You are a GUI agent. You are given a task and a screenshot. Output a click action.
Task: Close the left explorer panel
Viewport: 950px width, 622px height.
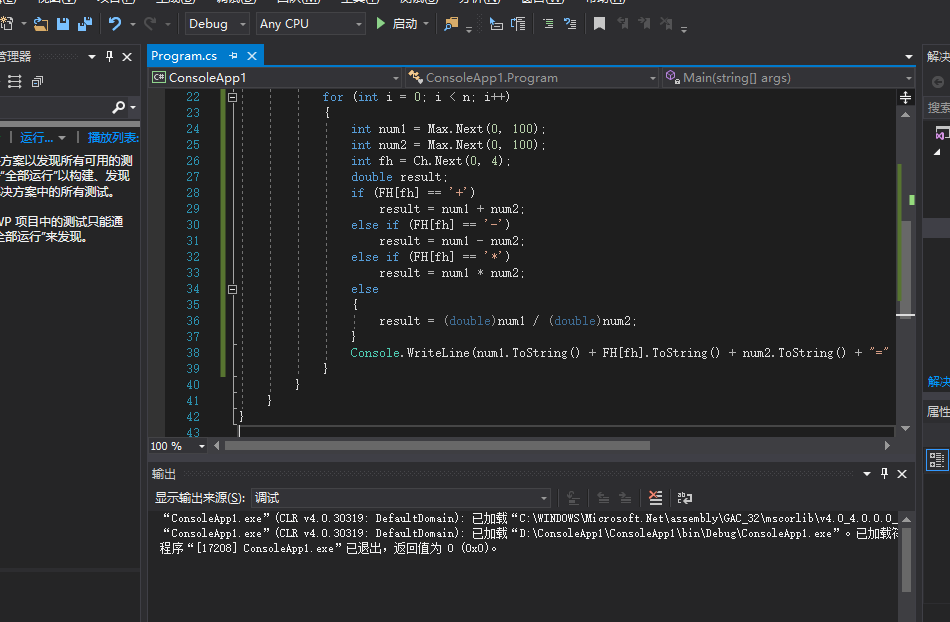[x=127, y=56]
